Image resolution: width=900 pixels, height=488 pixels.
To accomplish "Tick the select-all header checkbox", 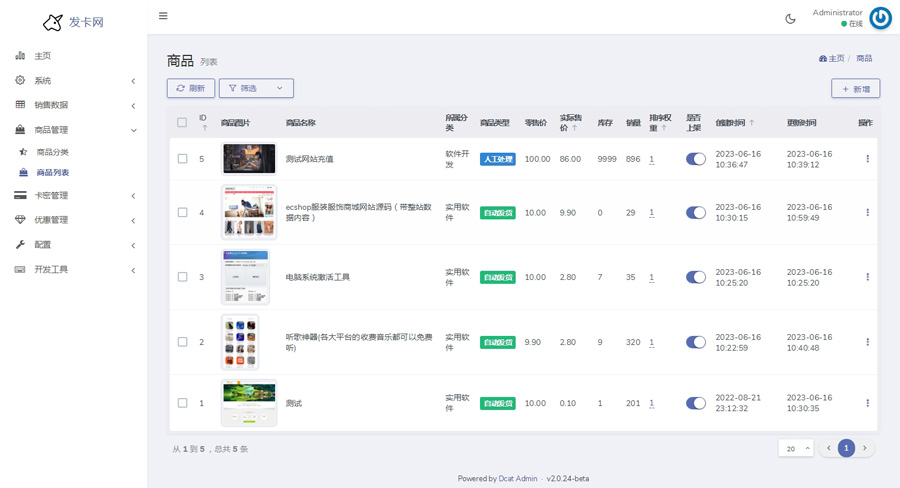I will click(182, 123).
